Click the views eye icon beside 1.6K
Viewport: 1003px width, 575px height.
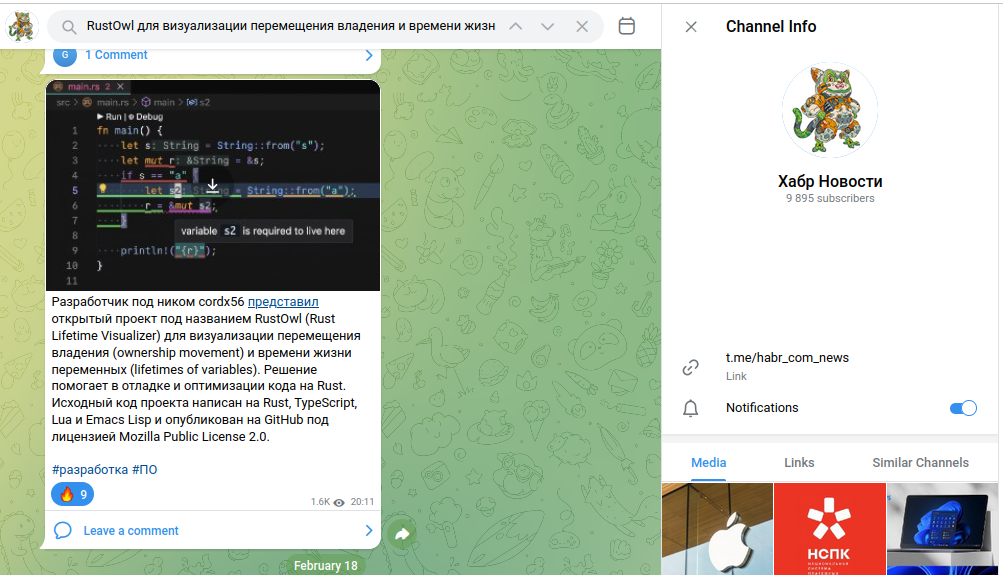[339, 502]
